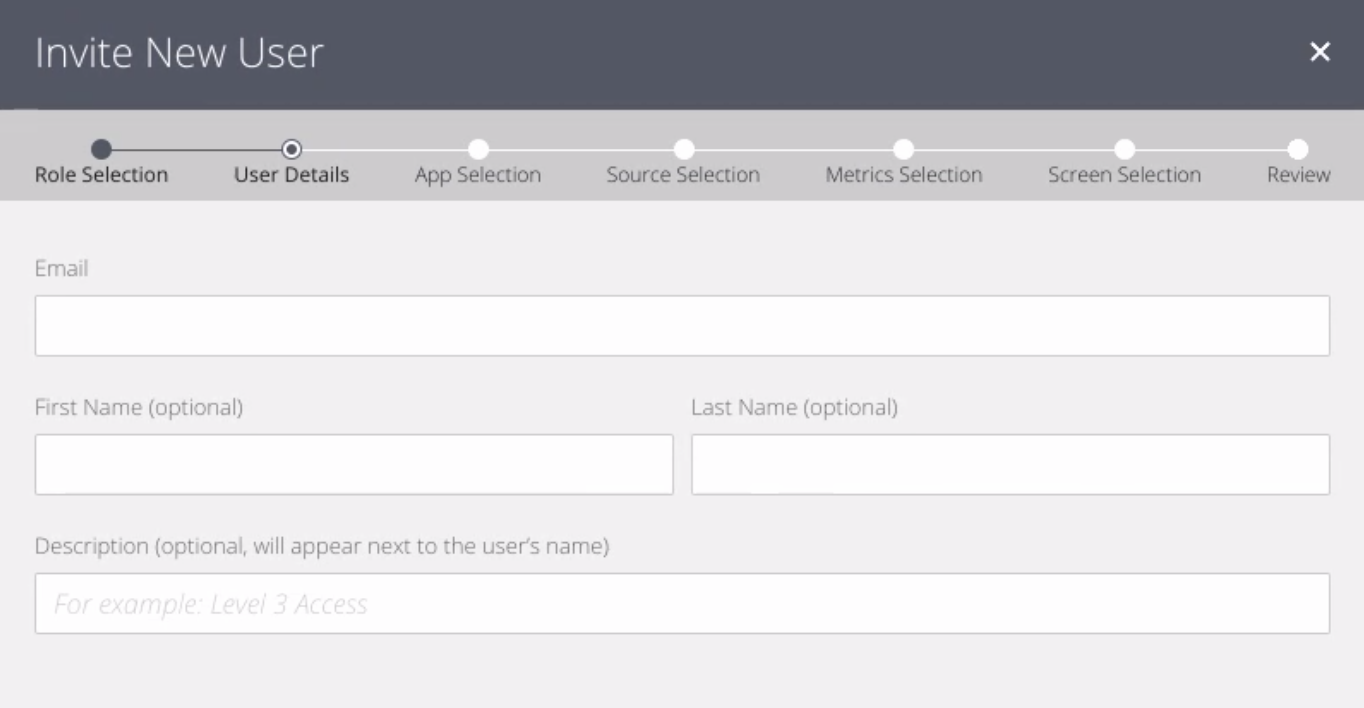Click the App Selection step dot

click(x=478, y=149)
